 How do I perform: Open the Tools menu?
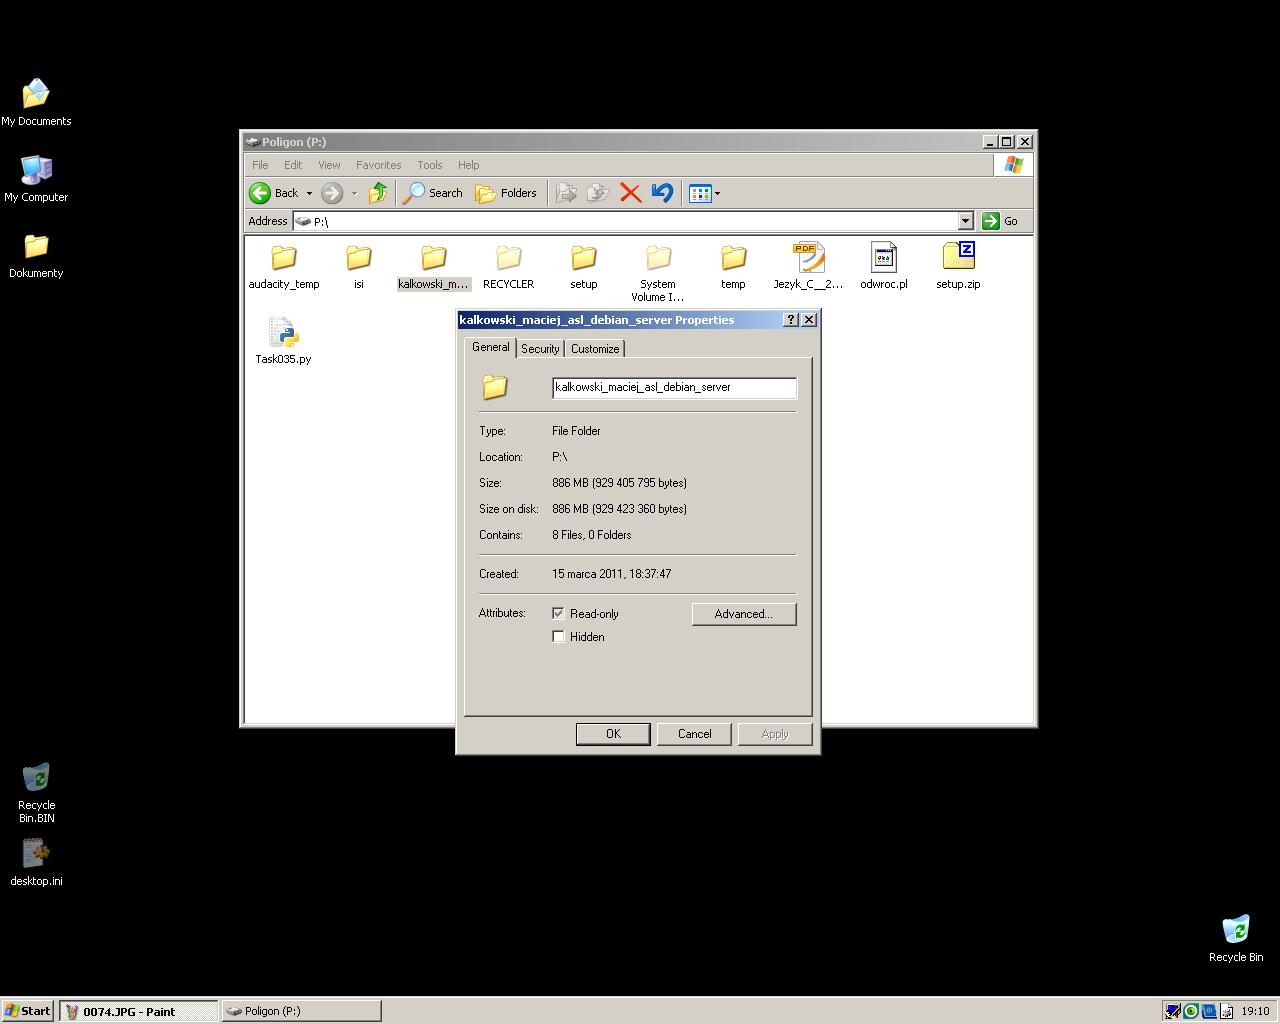coord(430,165)
